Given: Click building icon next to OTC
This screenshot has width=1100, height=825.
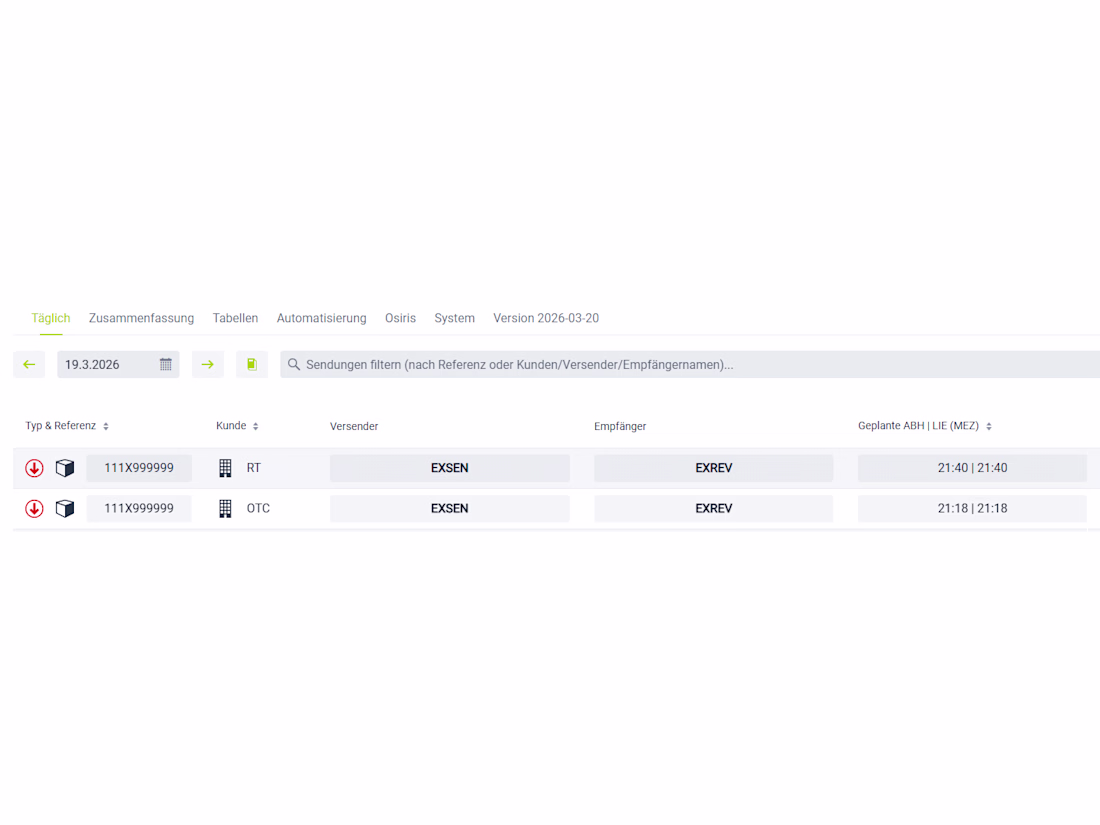Looking at the screenshot, I should coord(225,509).
